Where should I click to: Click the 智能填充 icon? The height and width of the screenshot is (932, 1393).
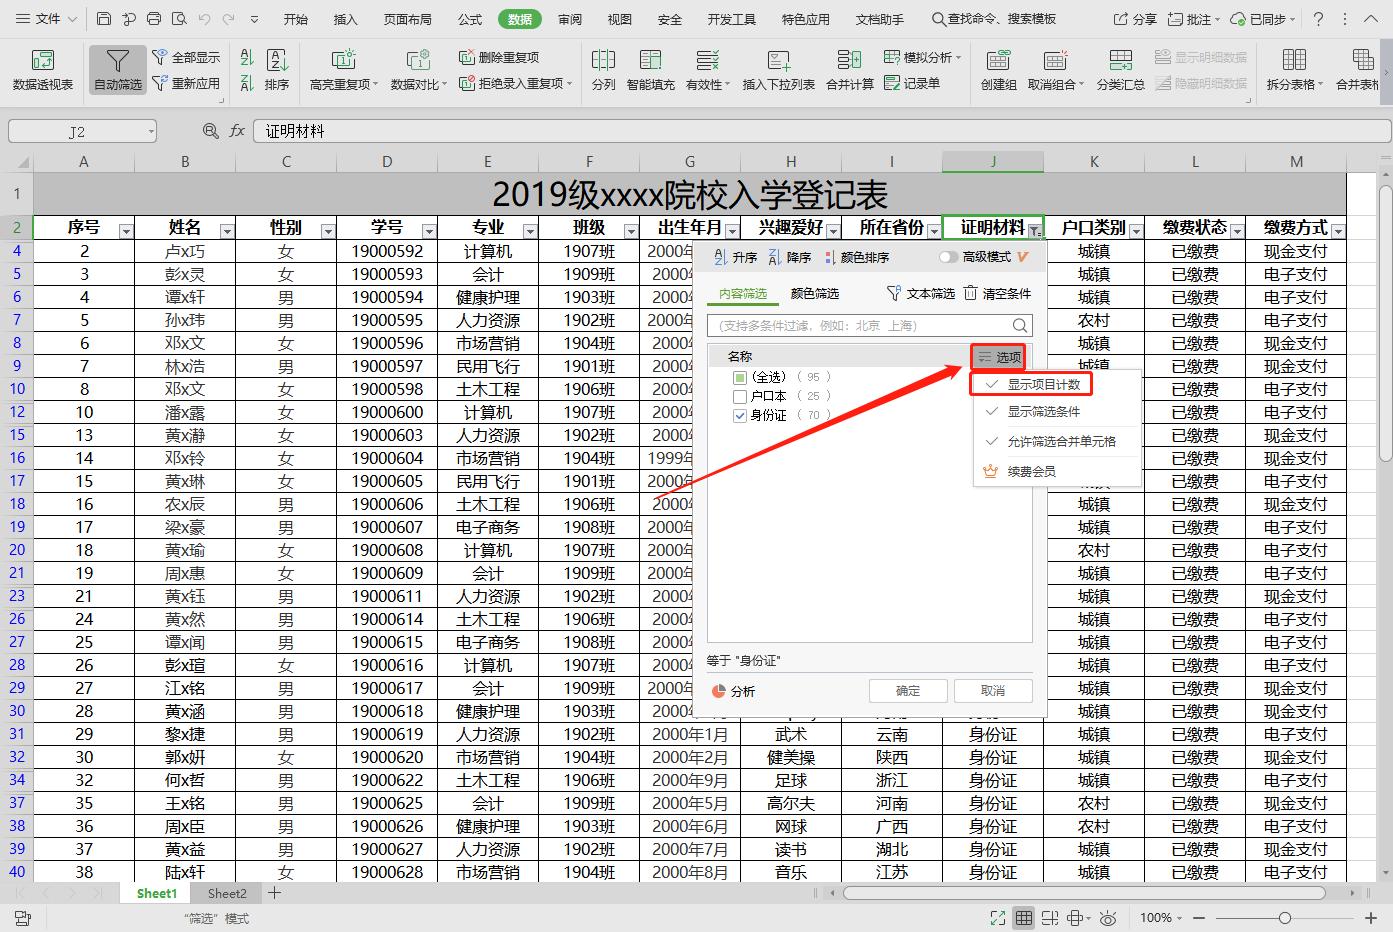(x=650, y=70)
